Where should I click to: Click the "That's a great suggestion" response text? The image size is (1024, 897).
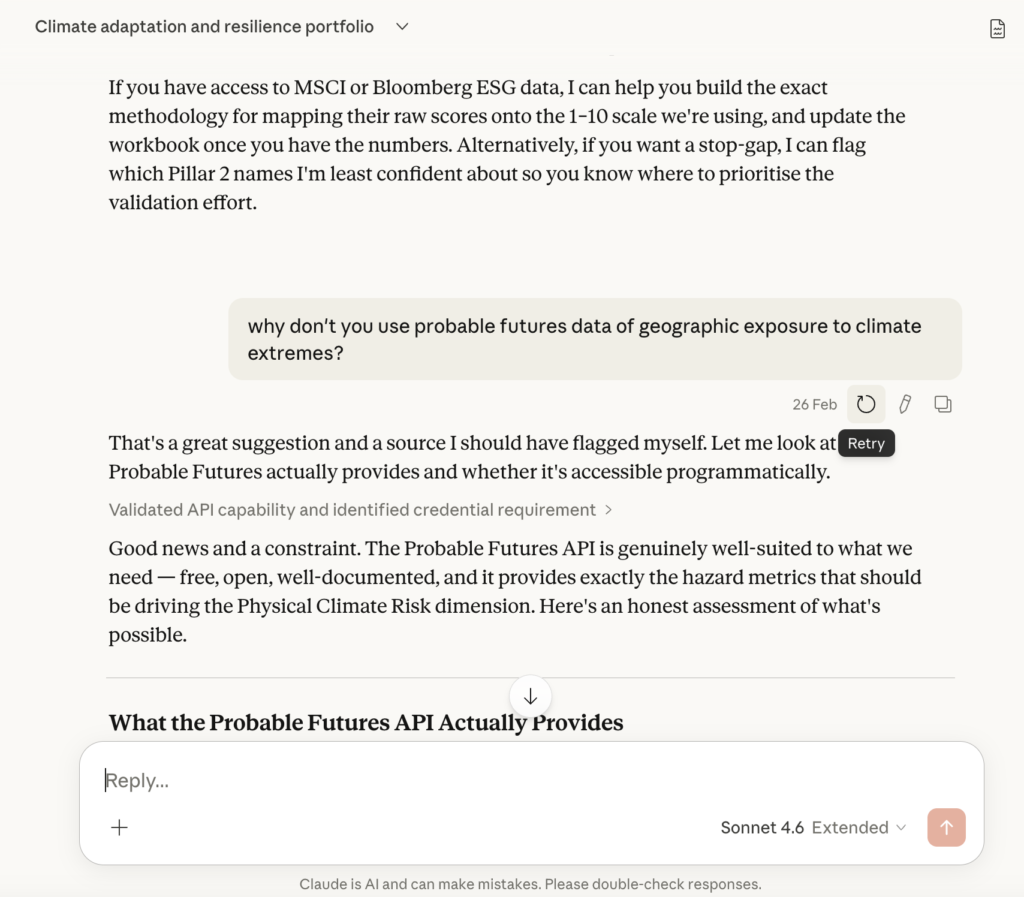point(470,457)
